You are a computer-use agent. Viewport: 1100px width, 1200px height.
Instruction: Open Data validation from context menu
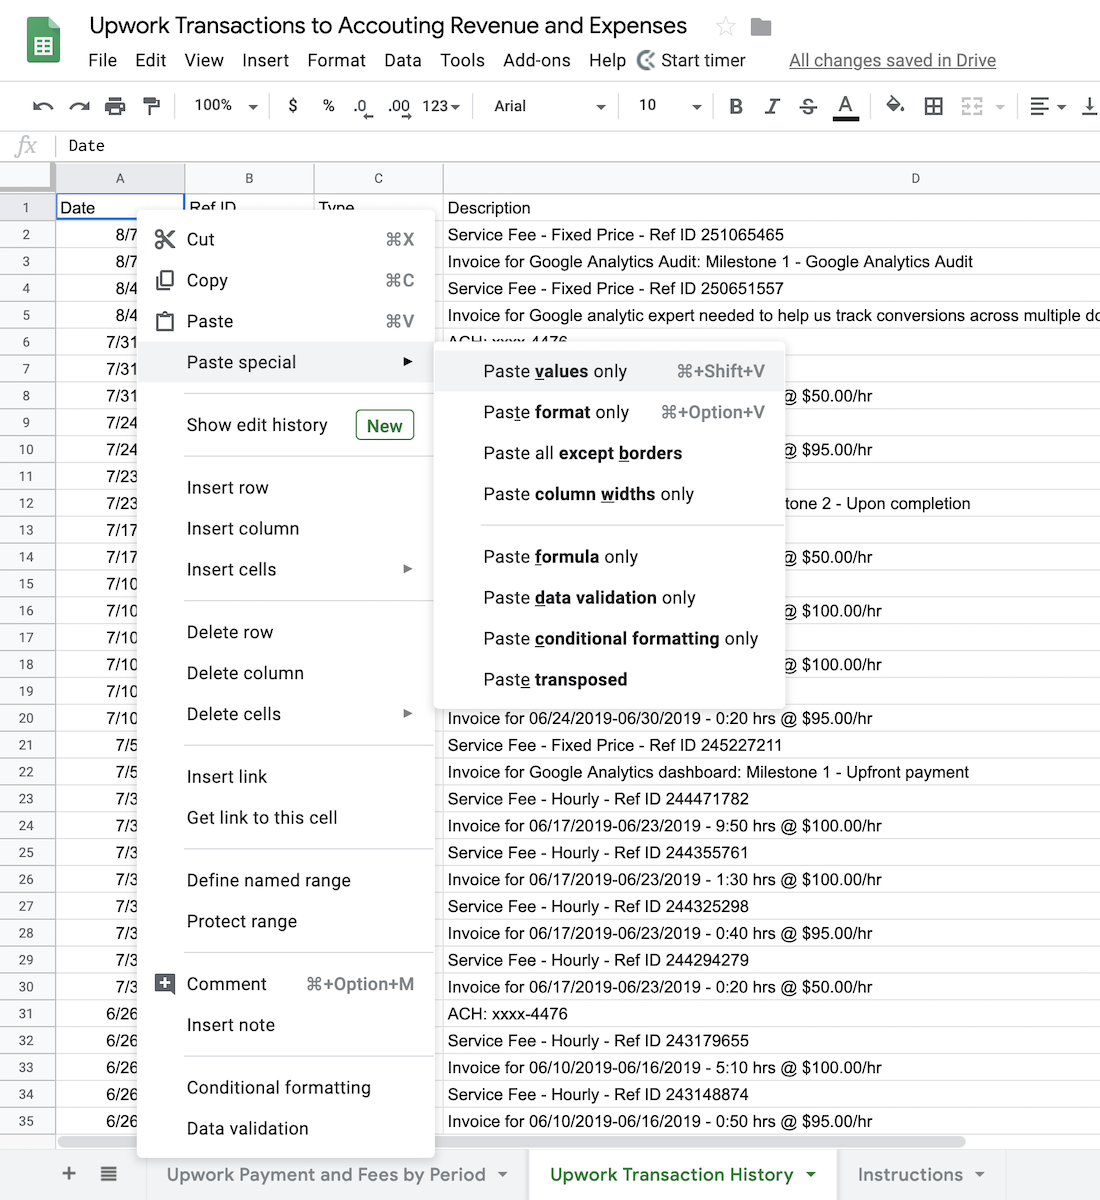pyautogui.click(x=286, y=1129)
